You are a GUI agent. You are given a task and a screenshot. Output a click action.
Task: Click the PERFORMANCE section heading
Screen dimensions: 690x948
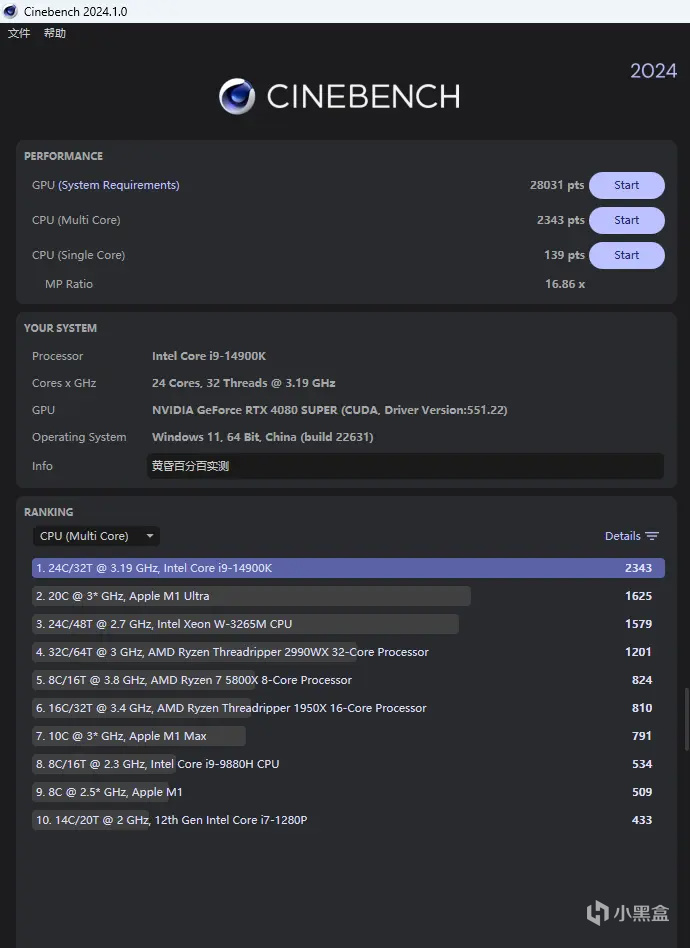(x=63, y=156)
